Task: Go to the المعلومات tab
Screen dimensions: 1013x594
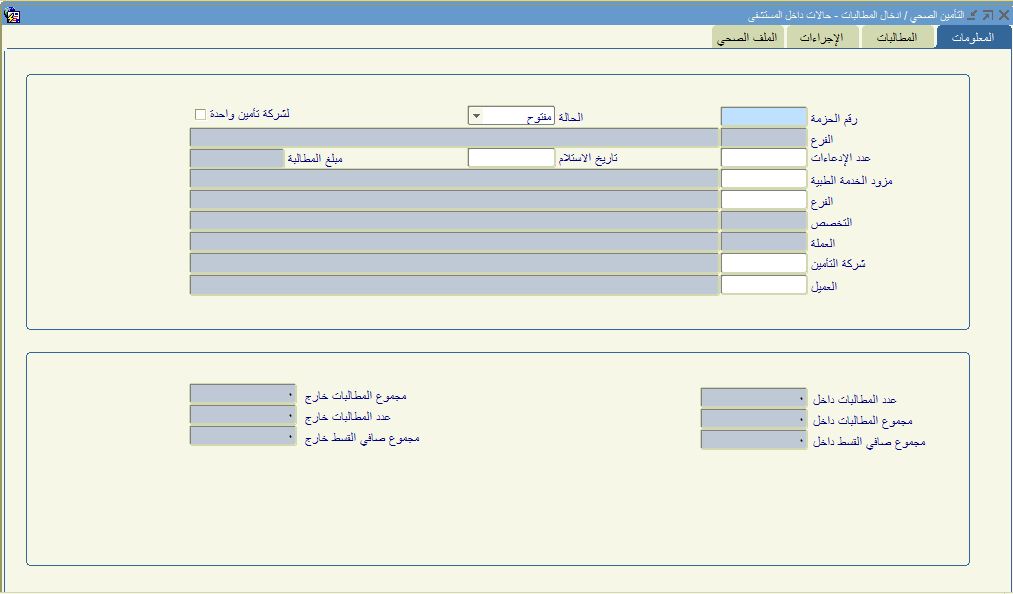Action: click(973, 38)
